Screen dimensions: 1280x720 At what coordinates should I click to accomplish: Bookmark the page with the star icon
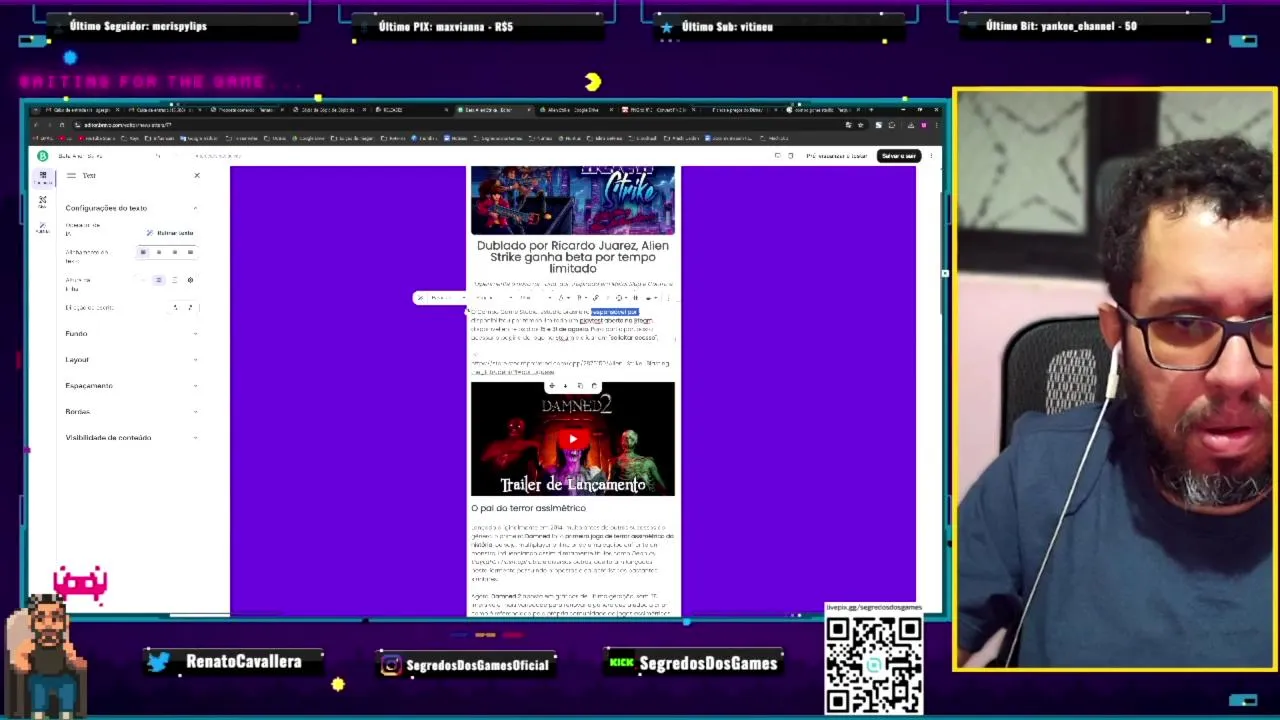(x=861, y=125)
